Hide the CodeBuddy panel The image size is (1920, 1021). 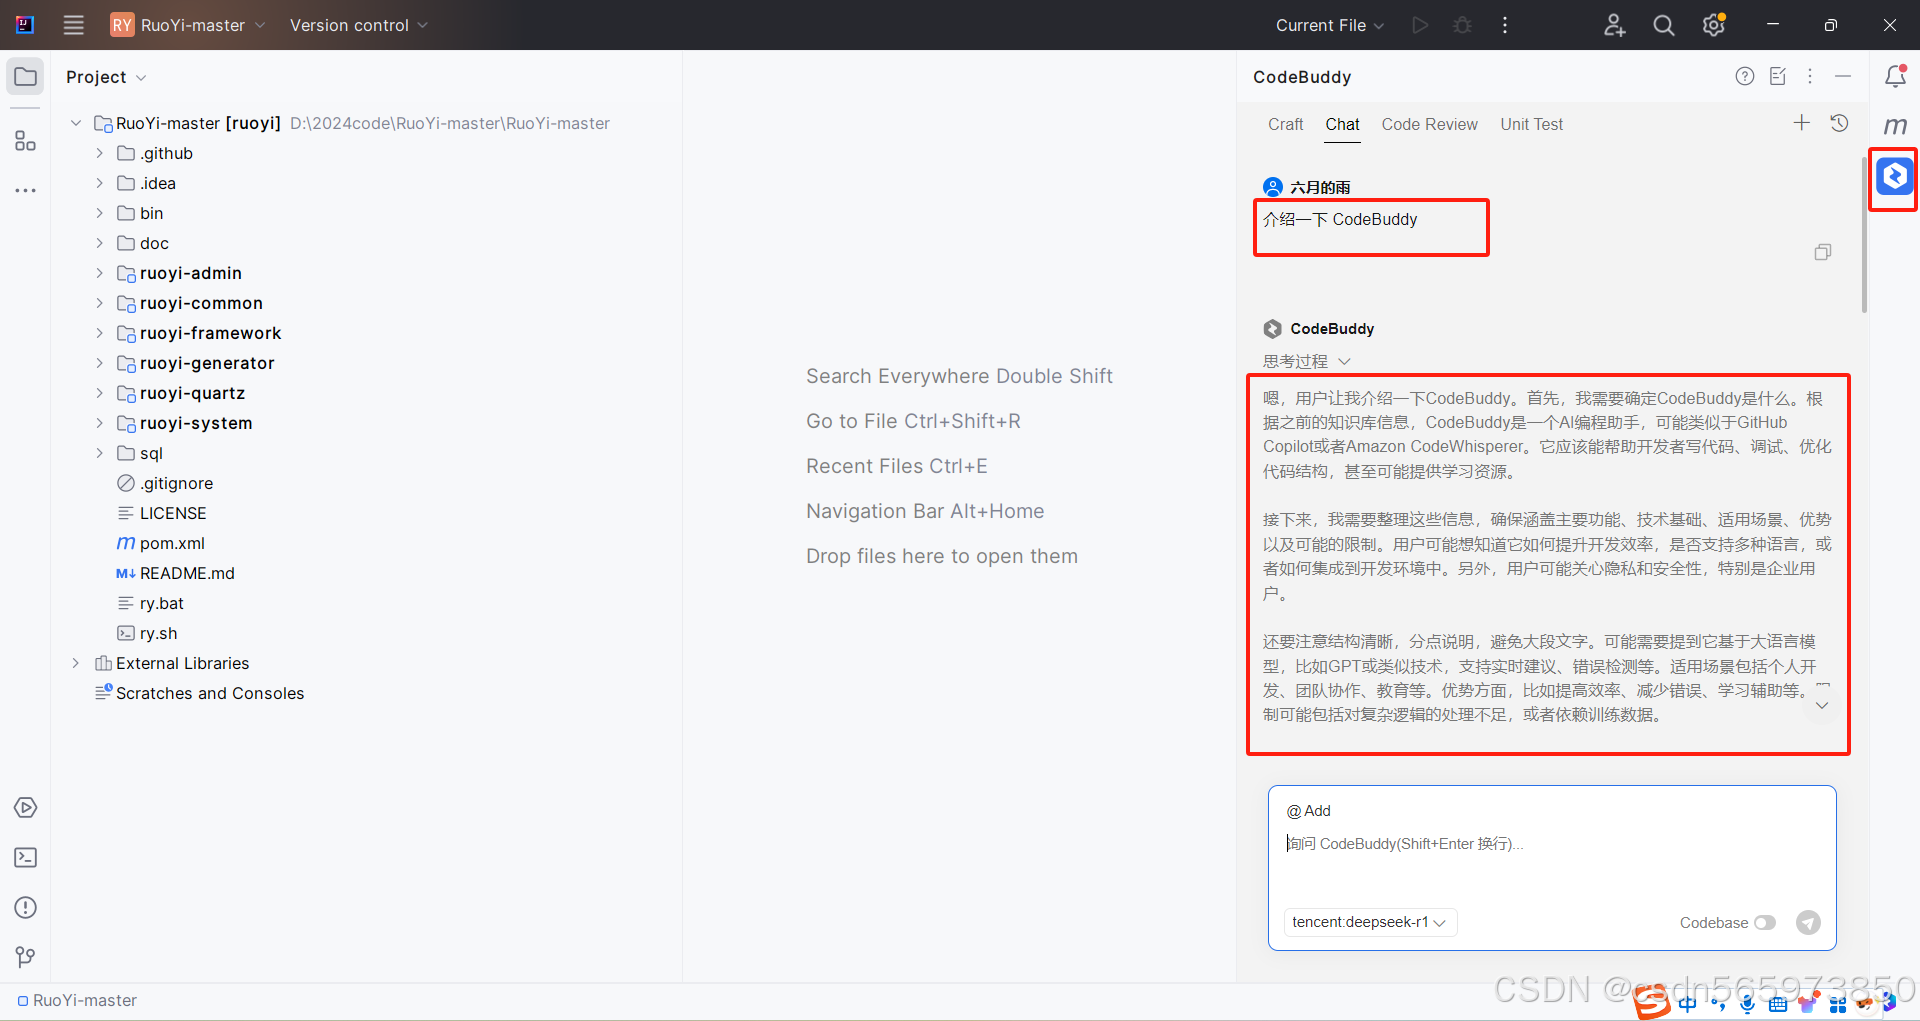(1843, 76)
